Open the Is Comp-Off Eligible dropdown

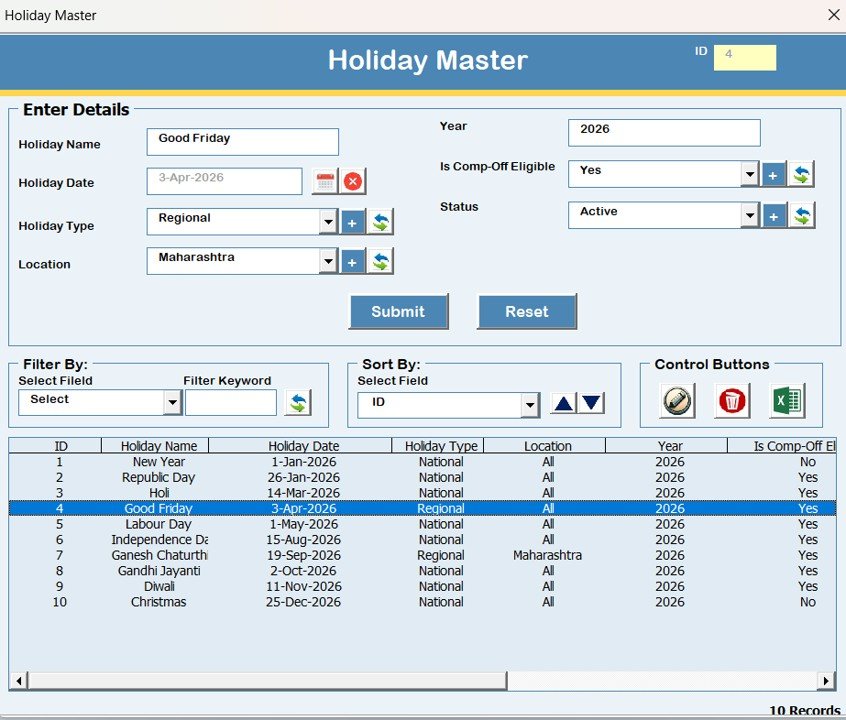click(750, 173)
